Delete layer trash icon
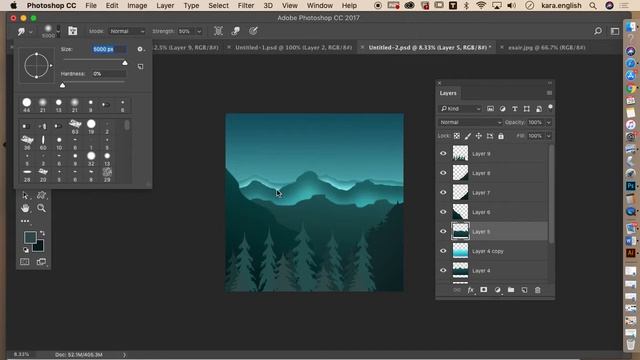 (x=538, y=290)
